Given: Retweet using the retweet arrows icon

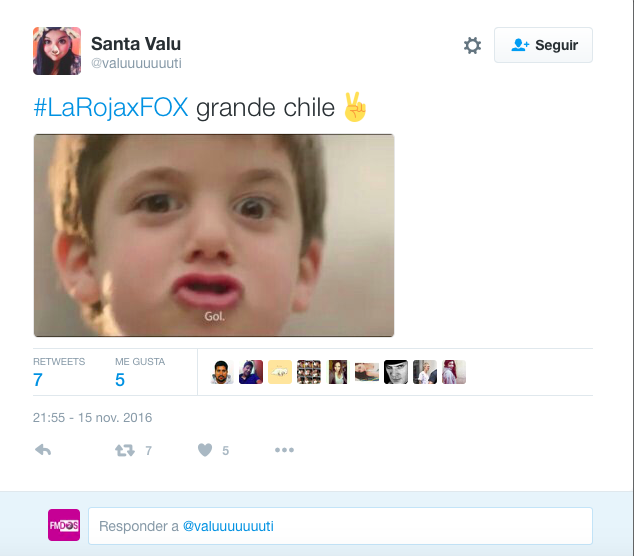Looking at the screenshot, I should 125,450.
